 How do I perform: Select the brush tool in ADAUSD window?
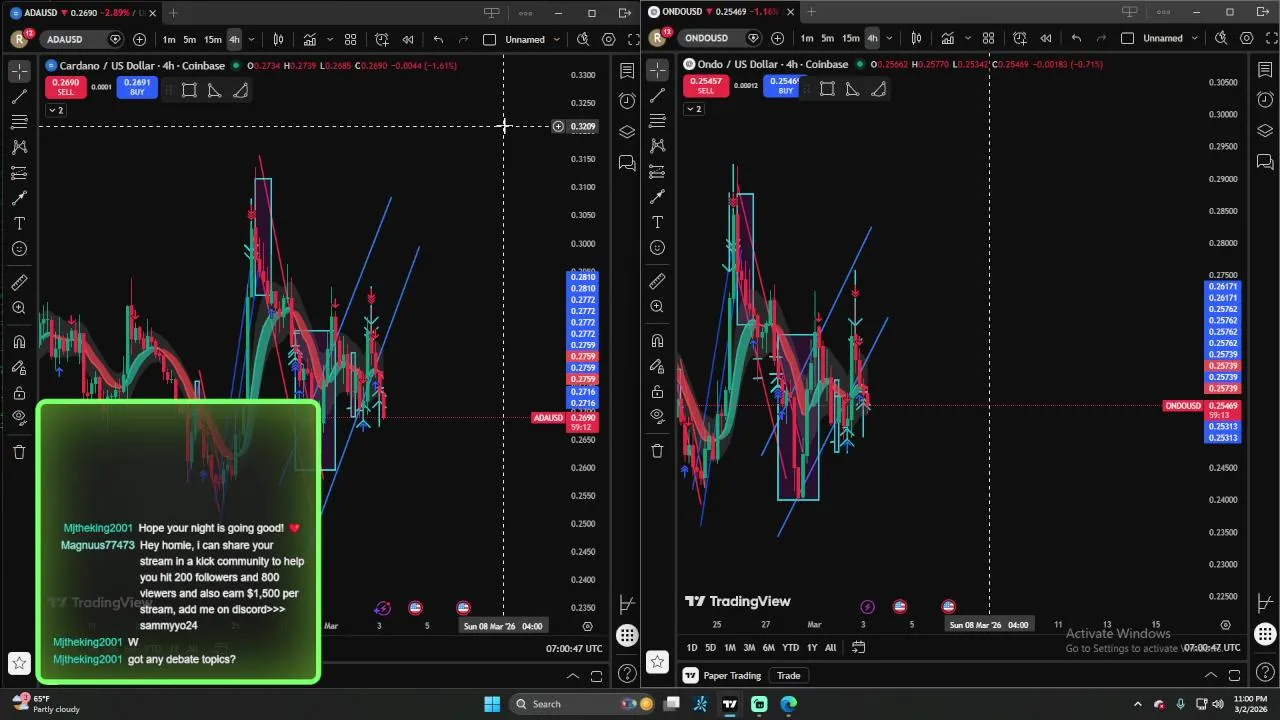point(19,198)
